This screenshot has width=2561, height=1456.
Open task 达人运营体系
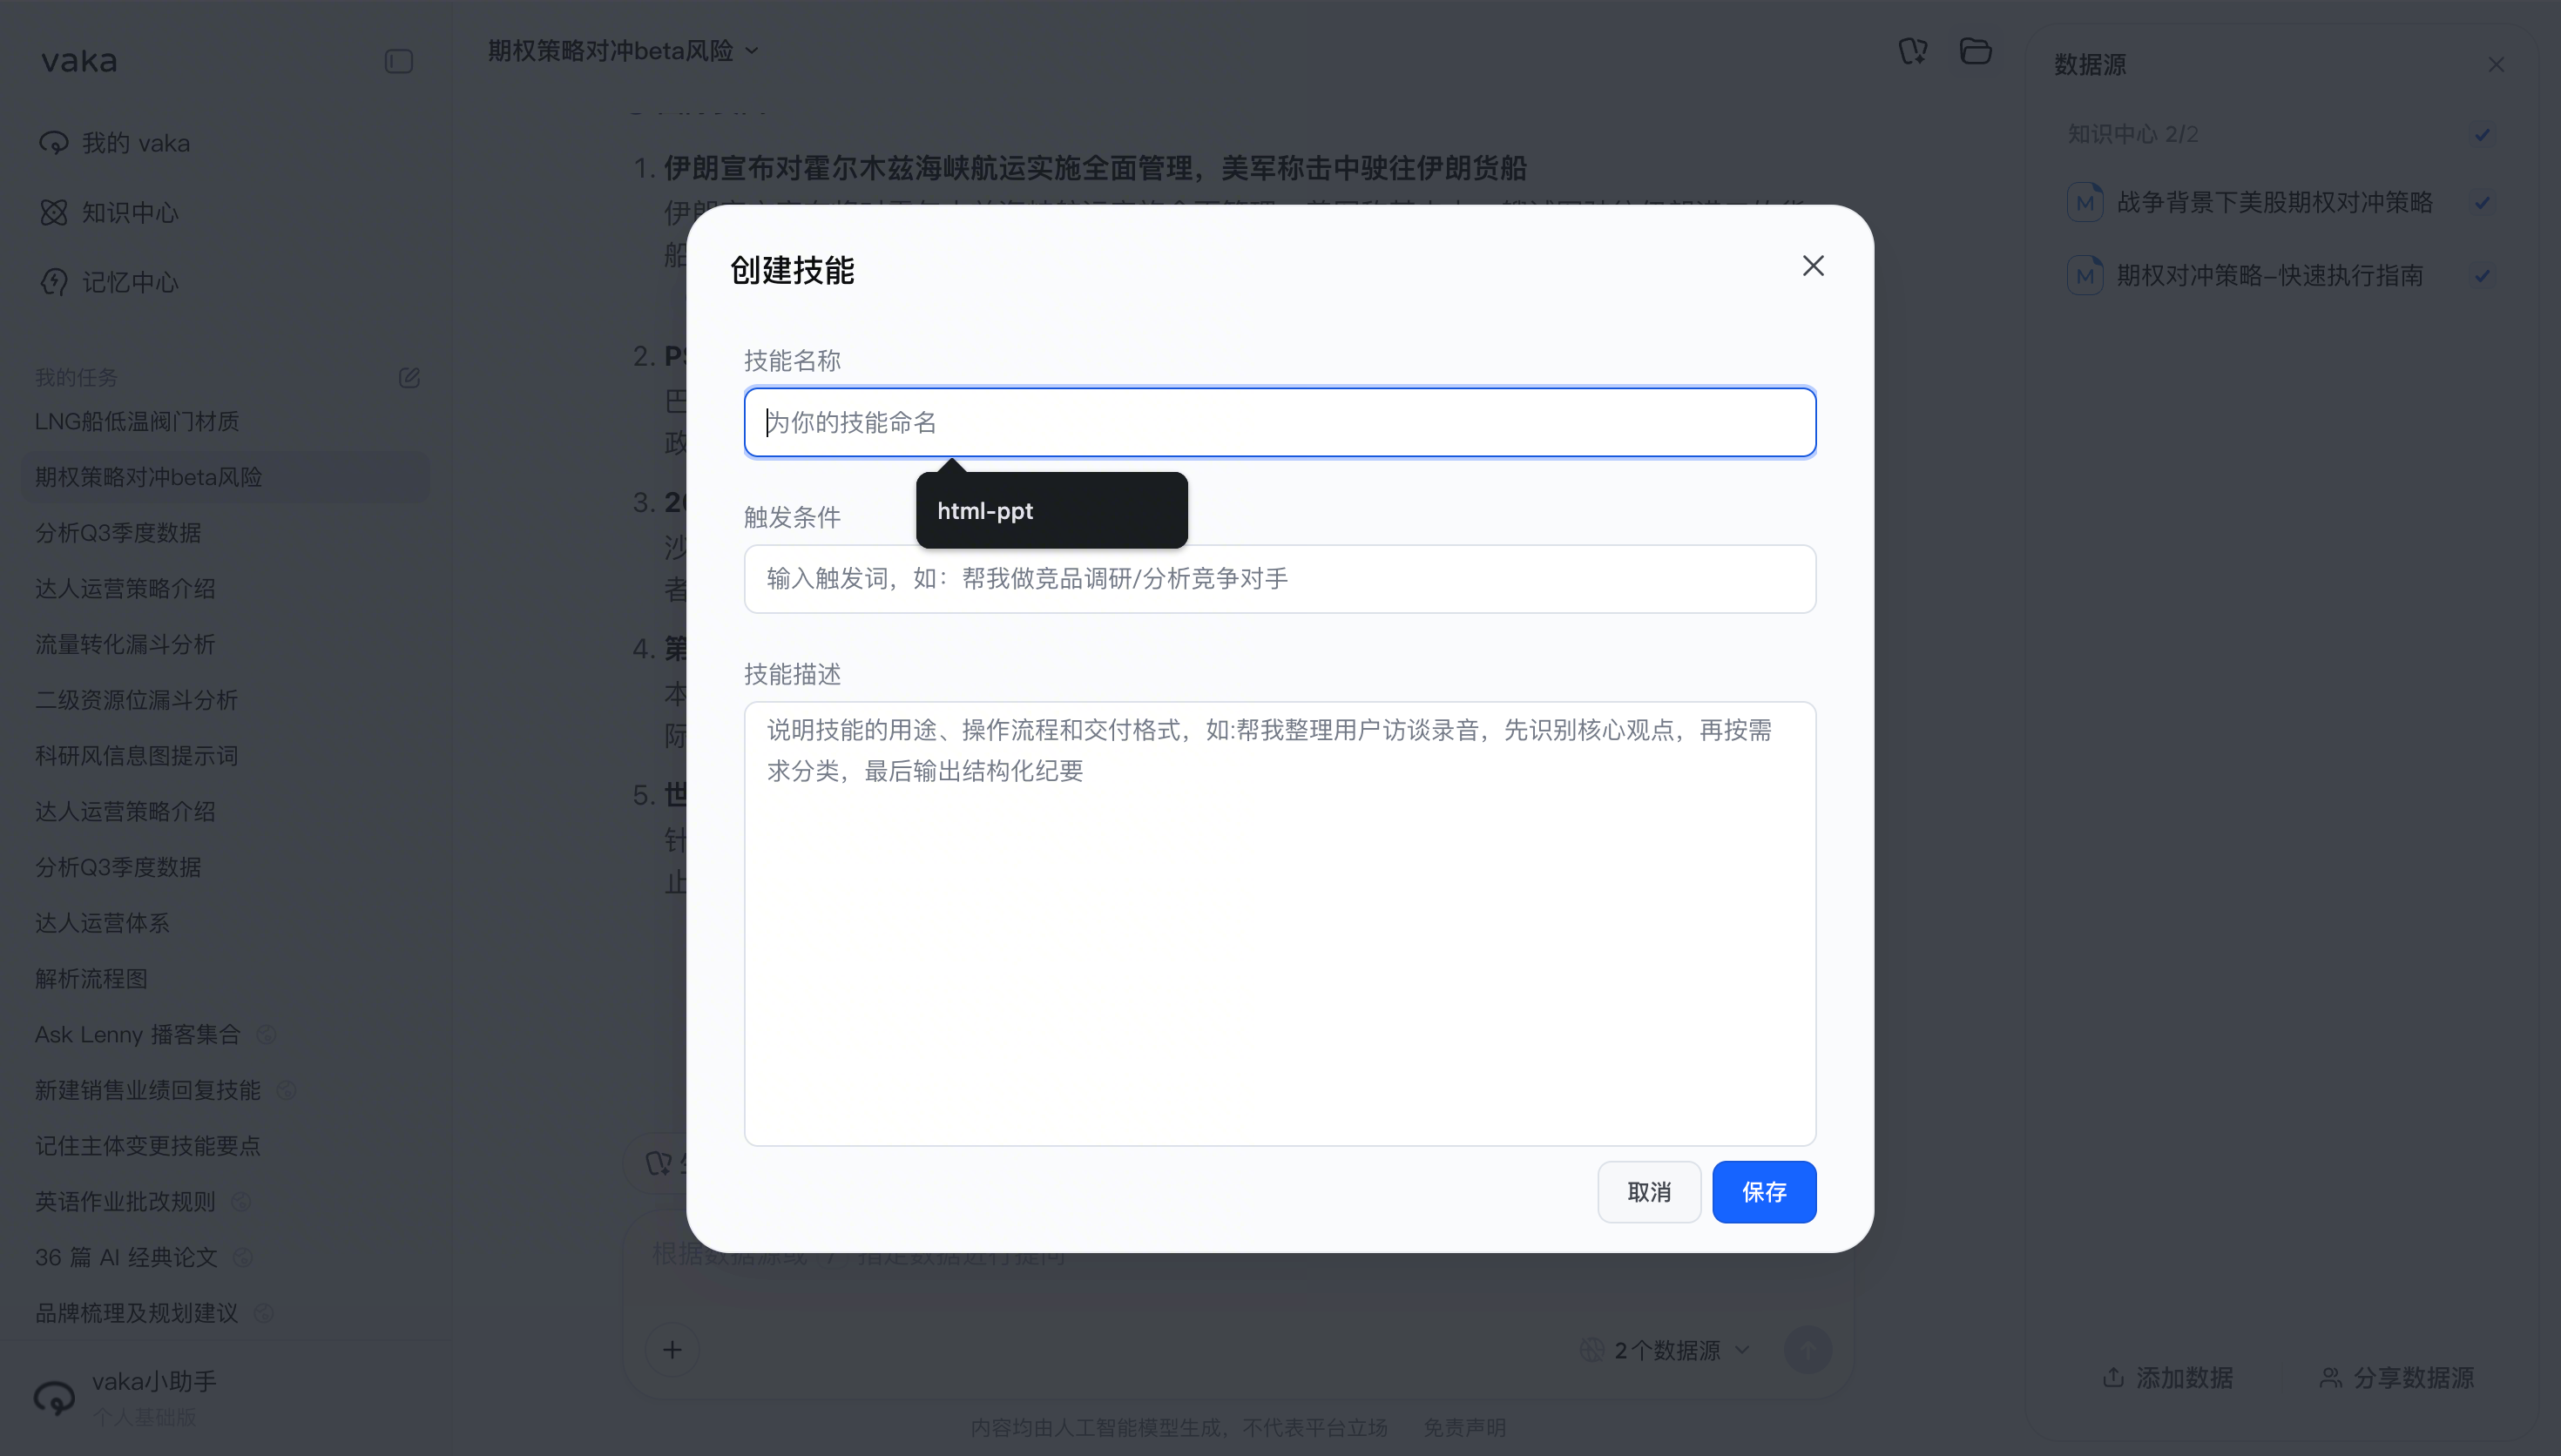(102, 923)
